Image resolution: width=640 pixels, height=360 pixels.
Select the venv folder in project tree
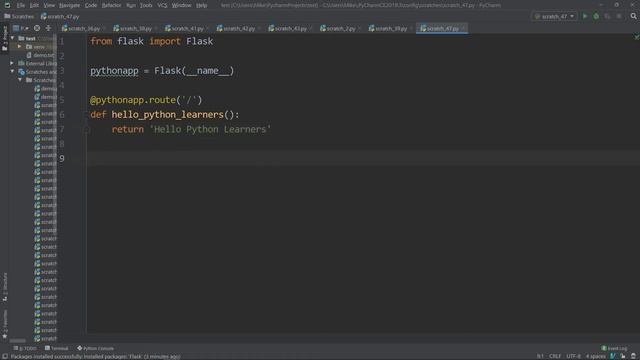tap(36, 47)
